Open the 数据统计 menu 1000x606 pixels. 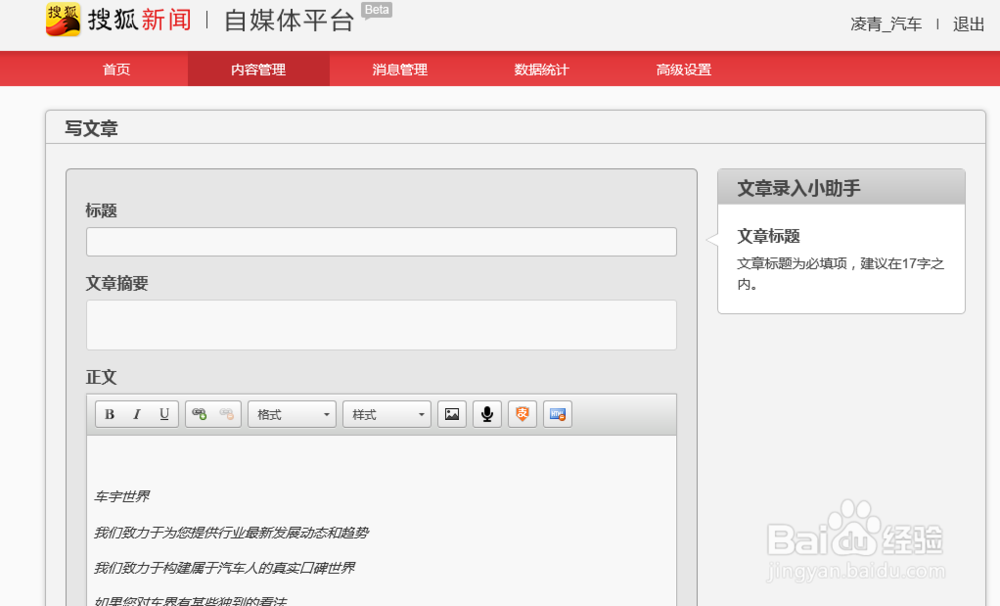point(539,69)
